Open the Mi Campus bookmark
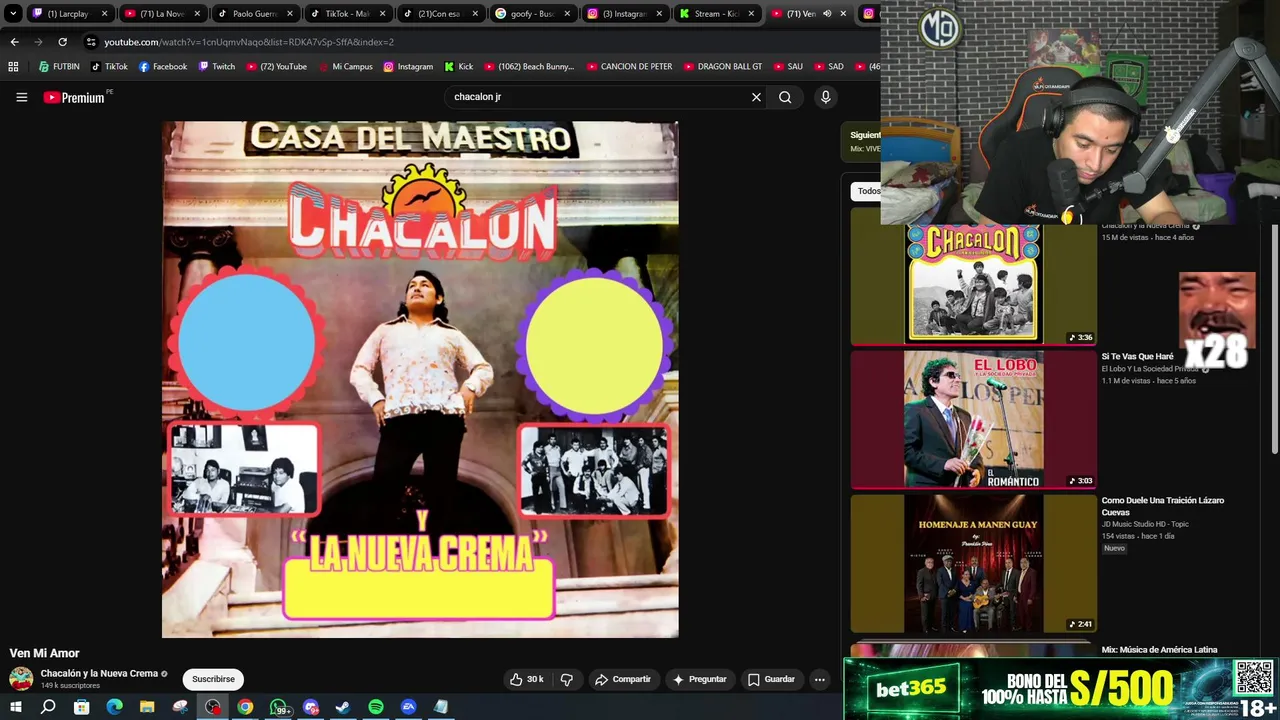This screenshot has height=720, width=1280. [x=345, y=66]
